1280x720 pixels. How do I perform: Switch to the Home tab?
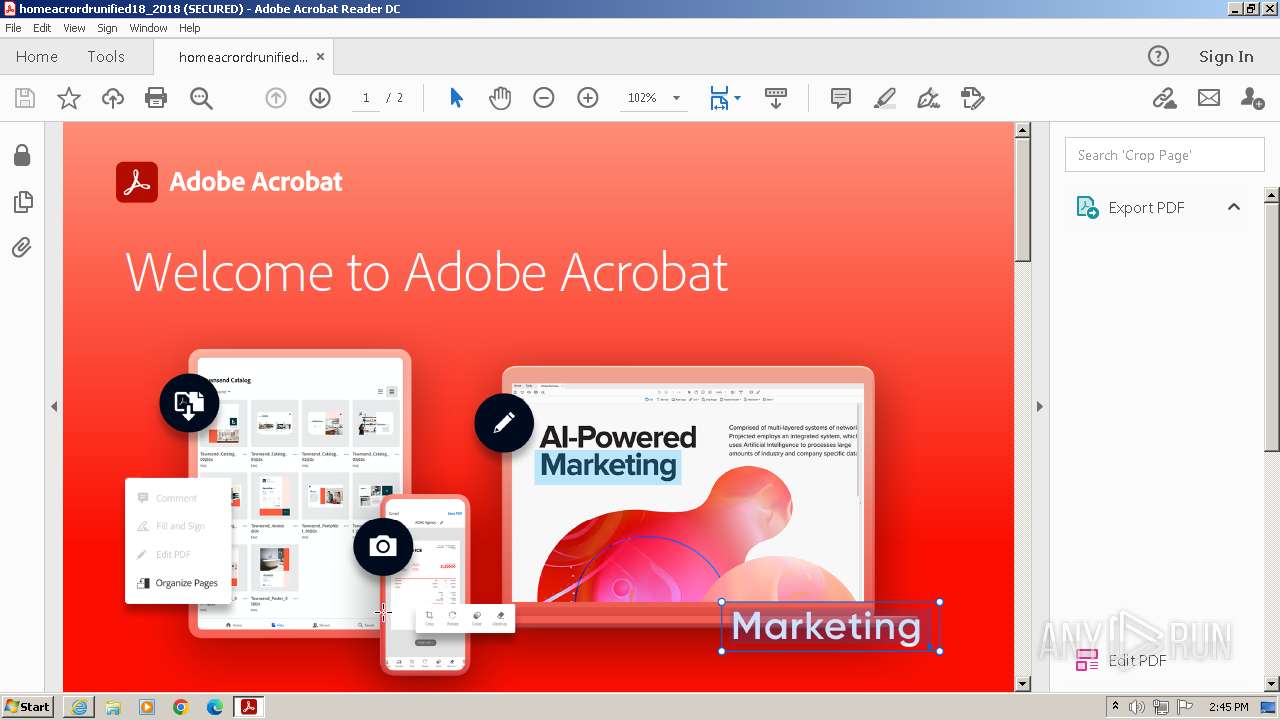point(37,57)
